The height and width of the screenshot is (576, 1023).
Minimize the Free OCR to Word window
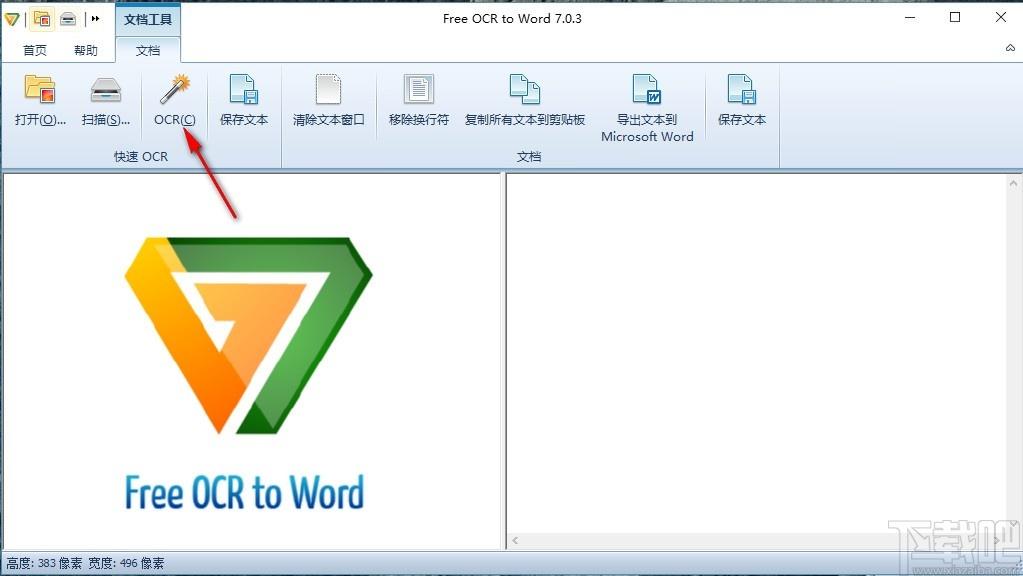(x=910, y=18)
